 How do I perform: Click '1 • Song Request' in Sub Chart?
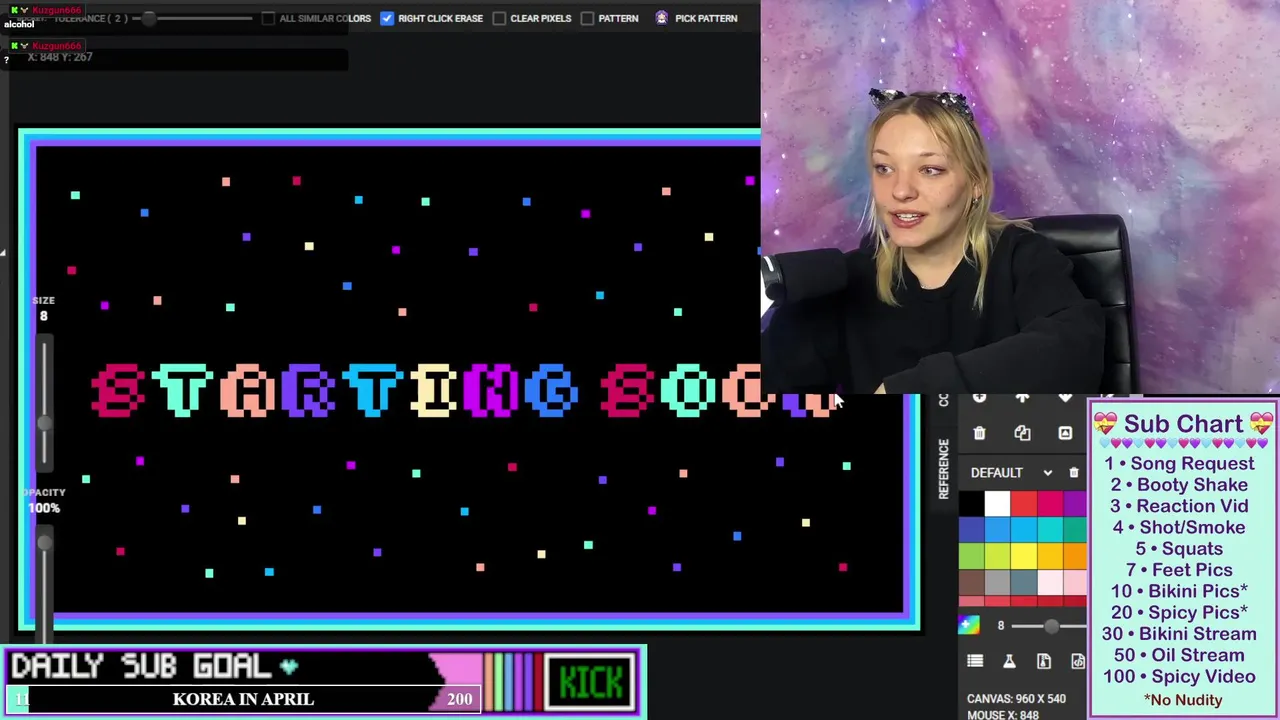click(x=1179, y=463)
